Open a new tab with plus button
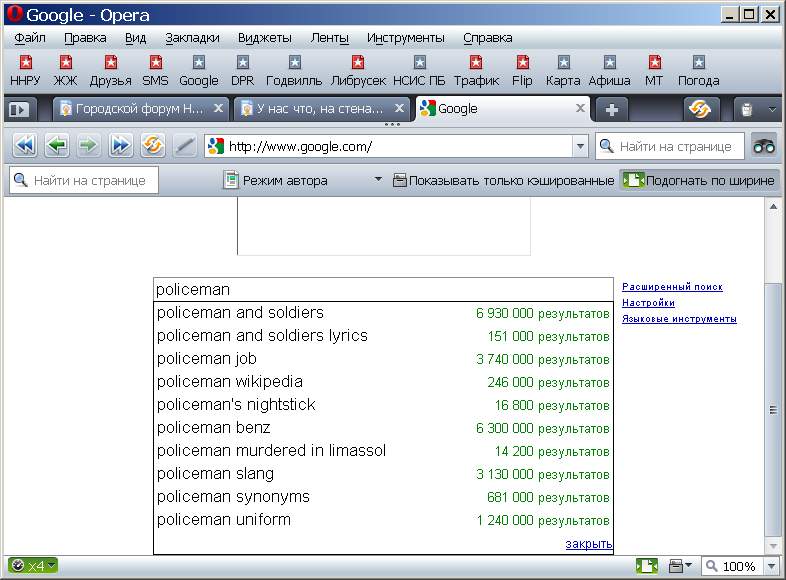The image size is (786, 580). coord(612,109)
